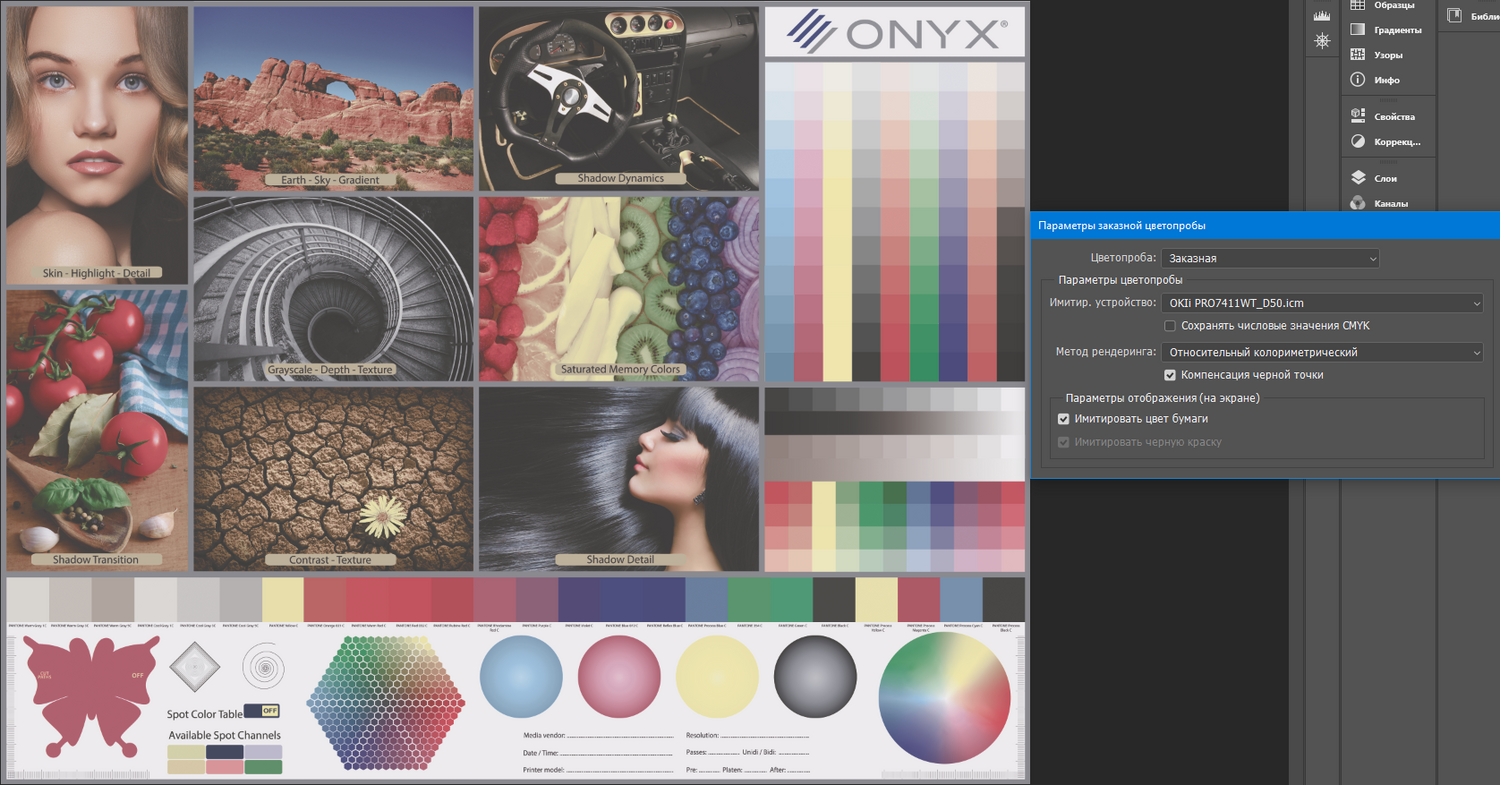Click the Skin - Highlight - Detail caption
Image resolution: width=1500 pixels, height=785 pixels.
pos(96,273)
